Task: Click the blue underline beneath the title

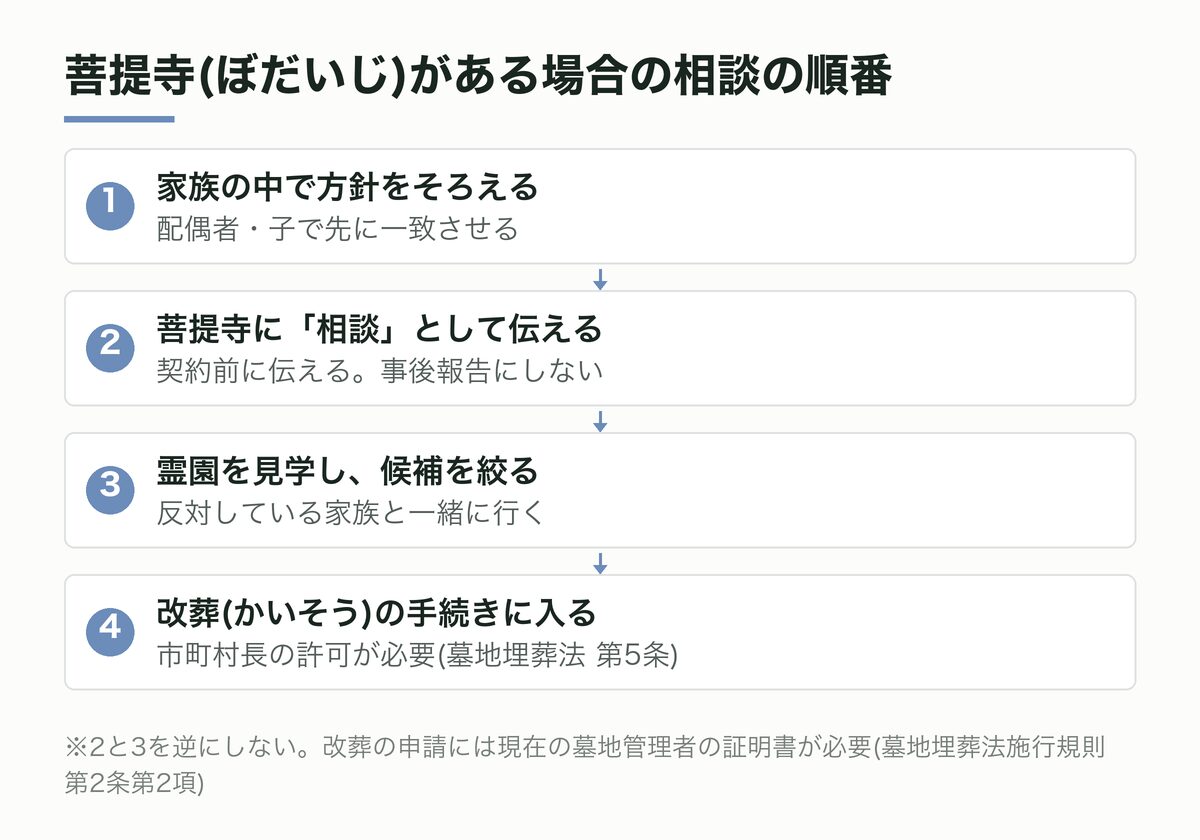Action: [x=119, y=119]
